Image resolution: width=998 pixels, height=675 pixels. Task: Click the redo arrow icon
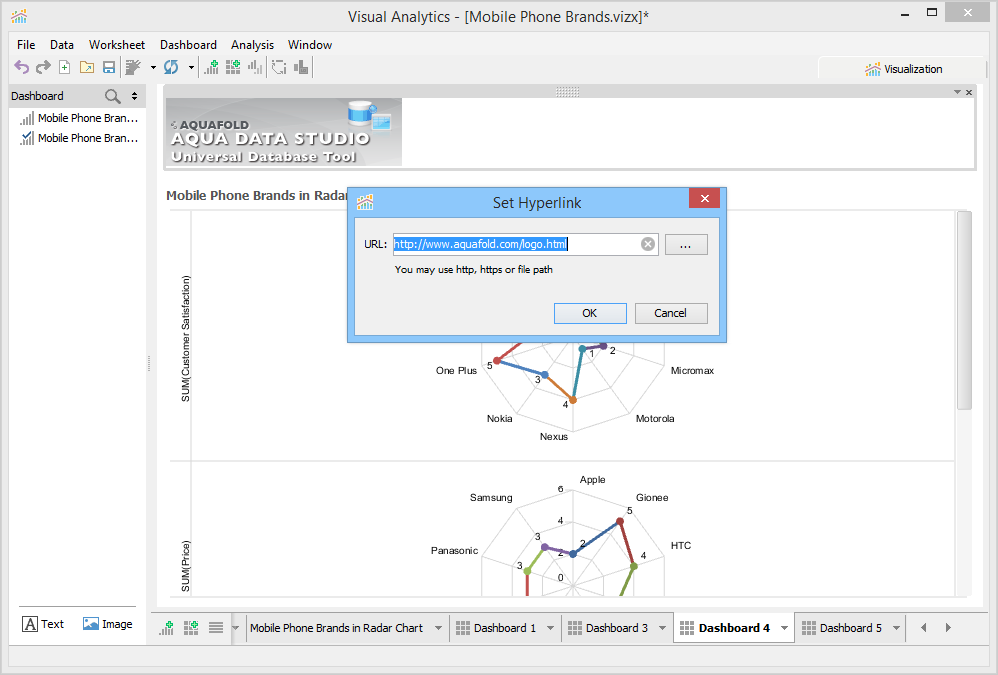(x=43, y=67)
